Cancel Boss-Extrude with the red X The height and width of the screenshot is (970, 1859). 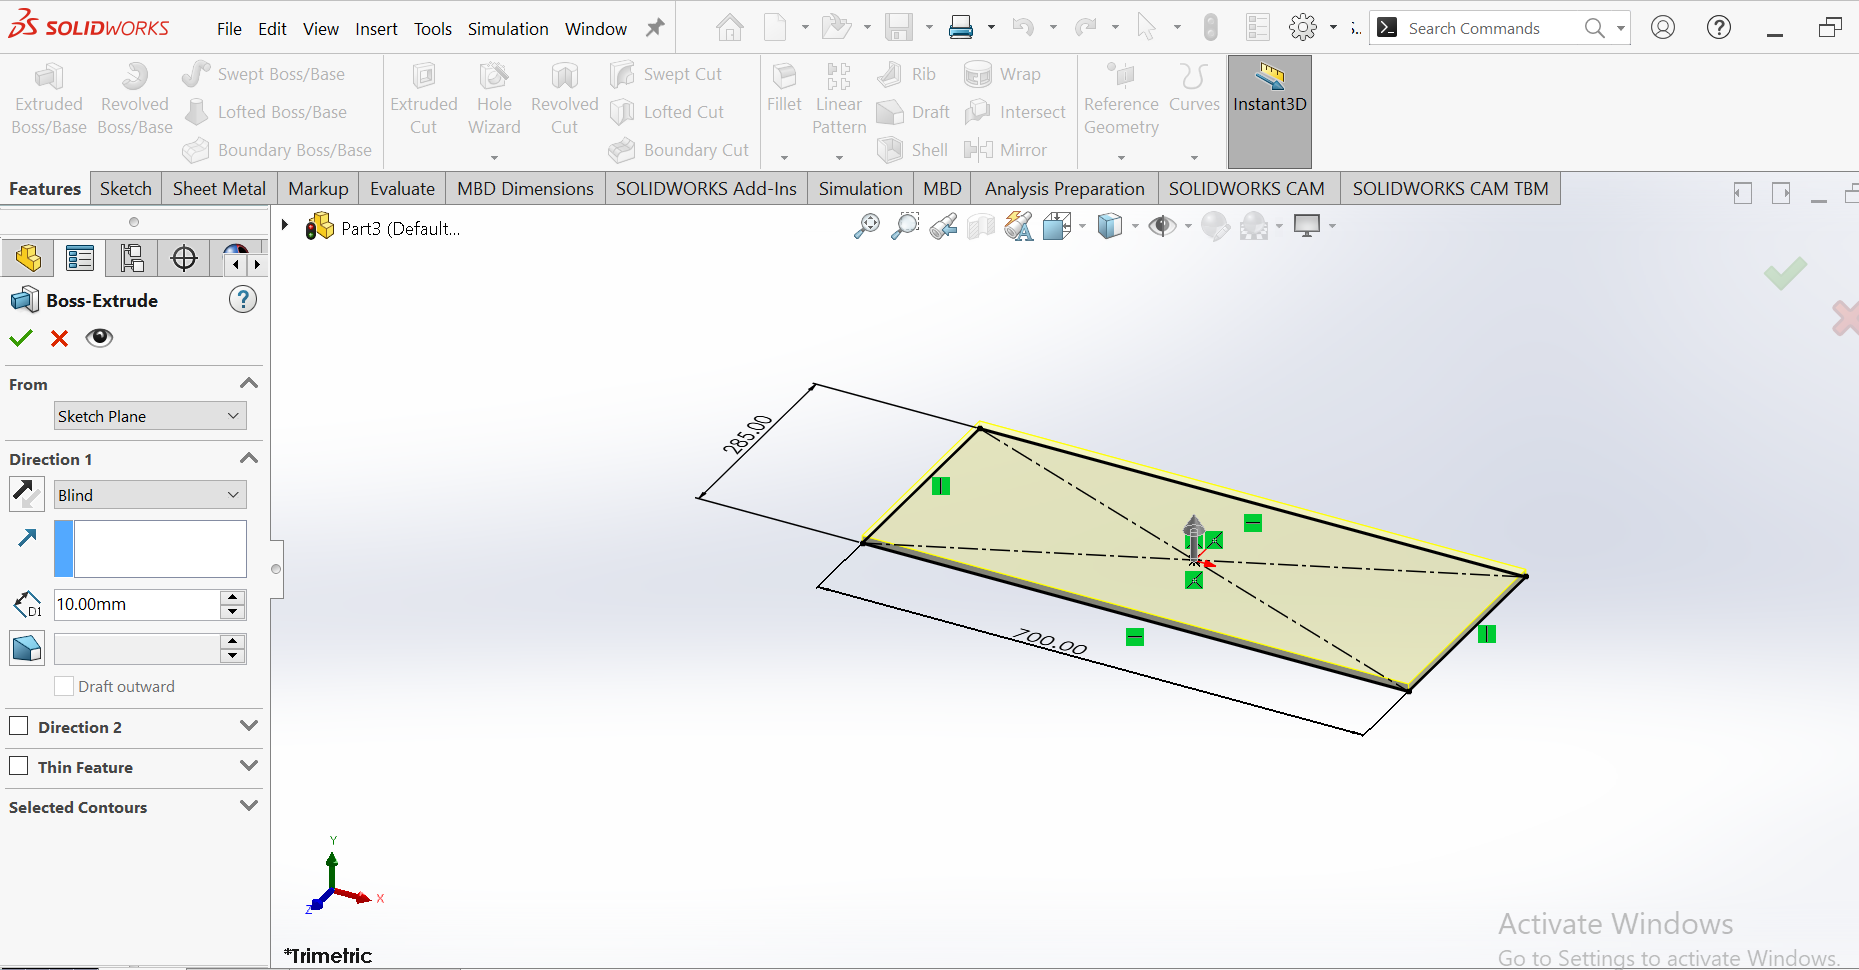[60, 338]
